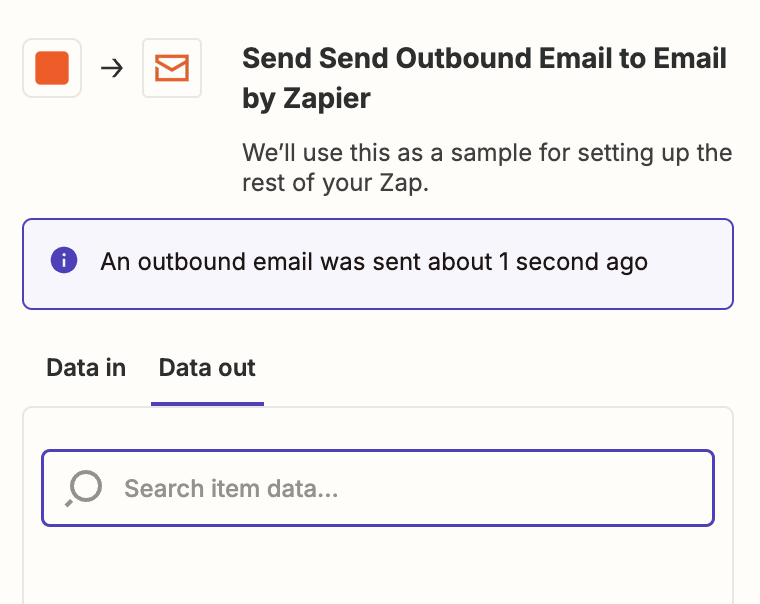
Task: Switch to the Data in tab
Action: point(86,368)
